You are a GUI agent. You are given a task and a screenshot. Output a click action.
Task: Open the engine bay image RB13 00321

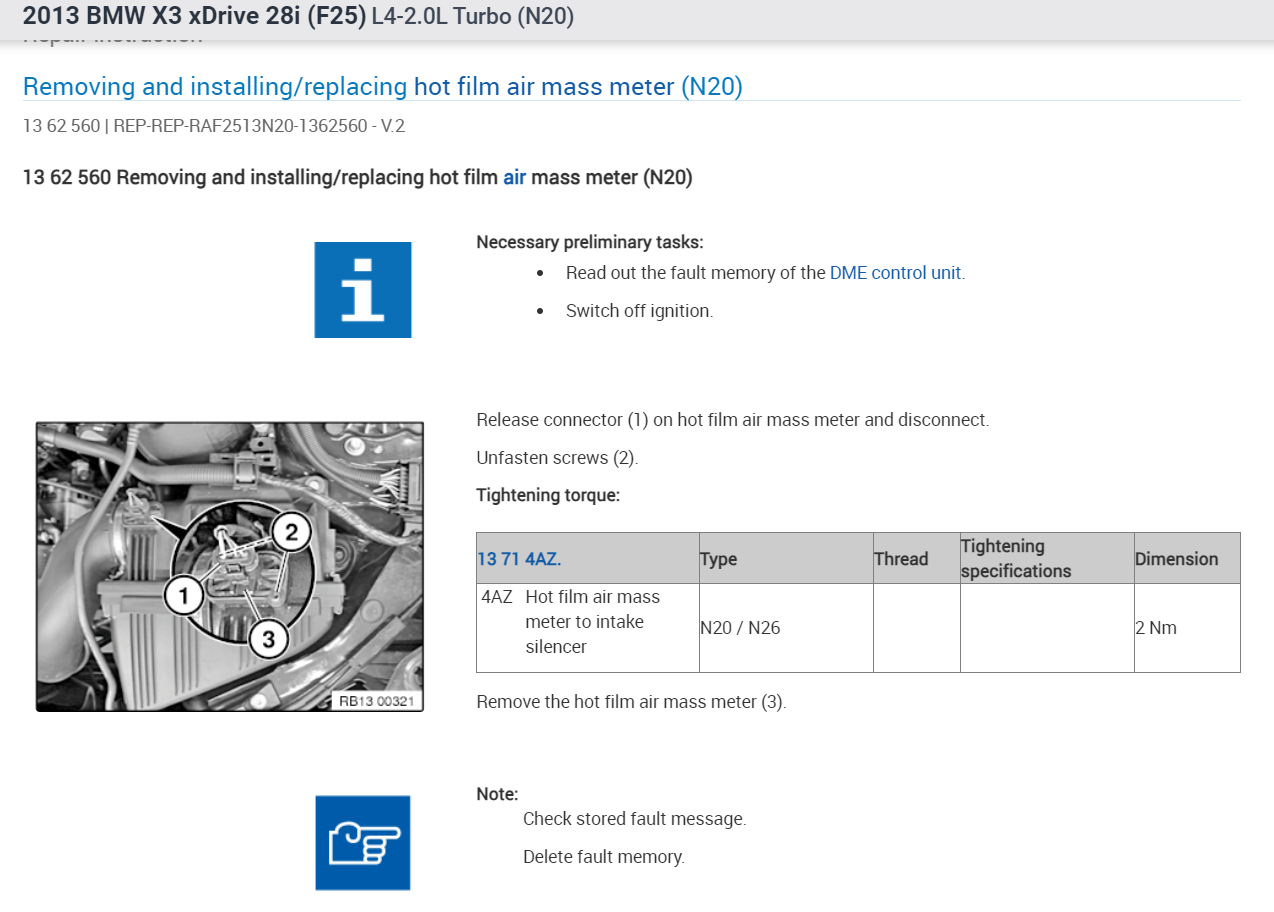tap(230, 566)
